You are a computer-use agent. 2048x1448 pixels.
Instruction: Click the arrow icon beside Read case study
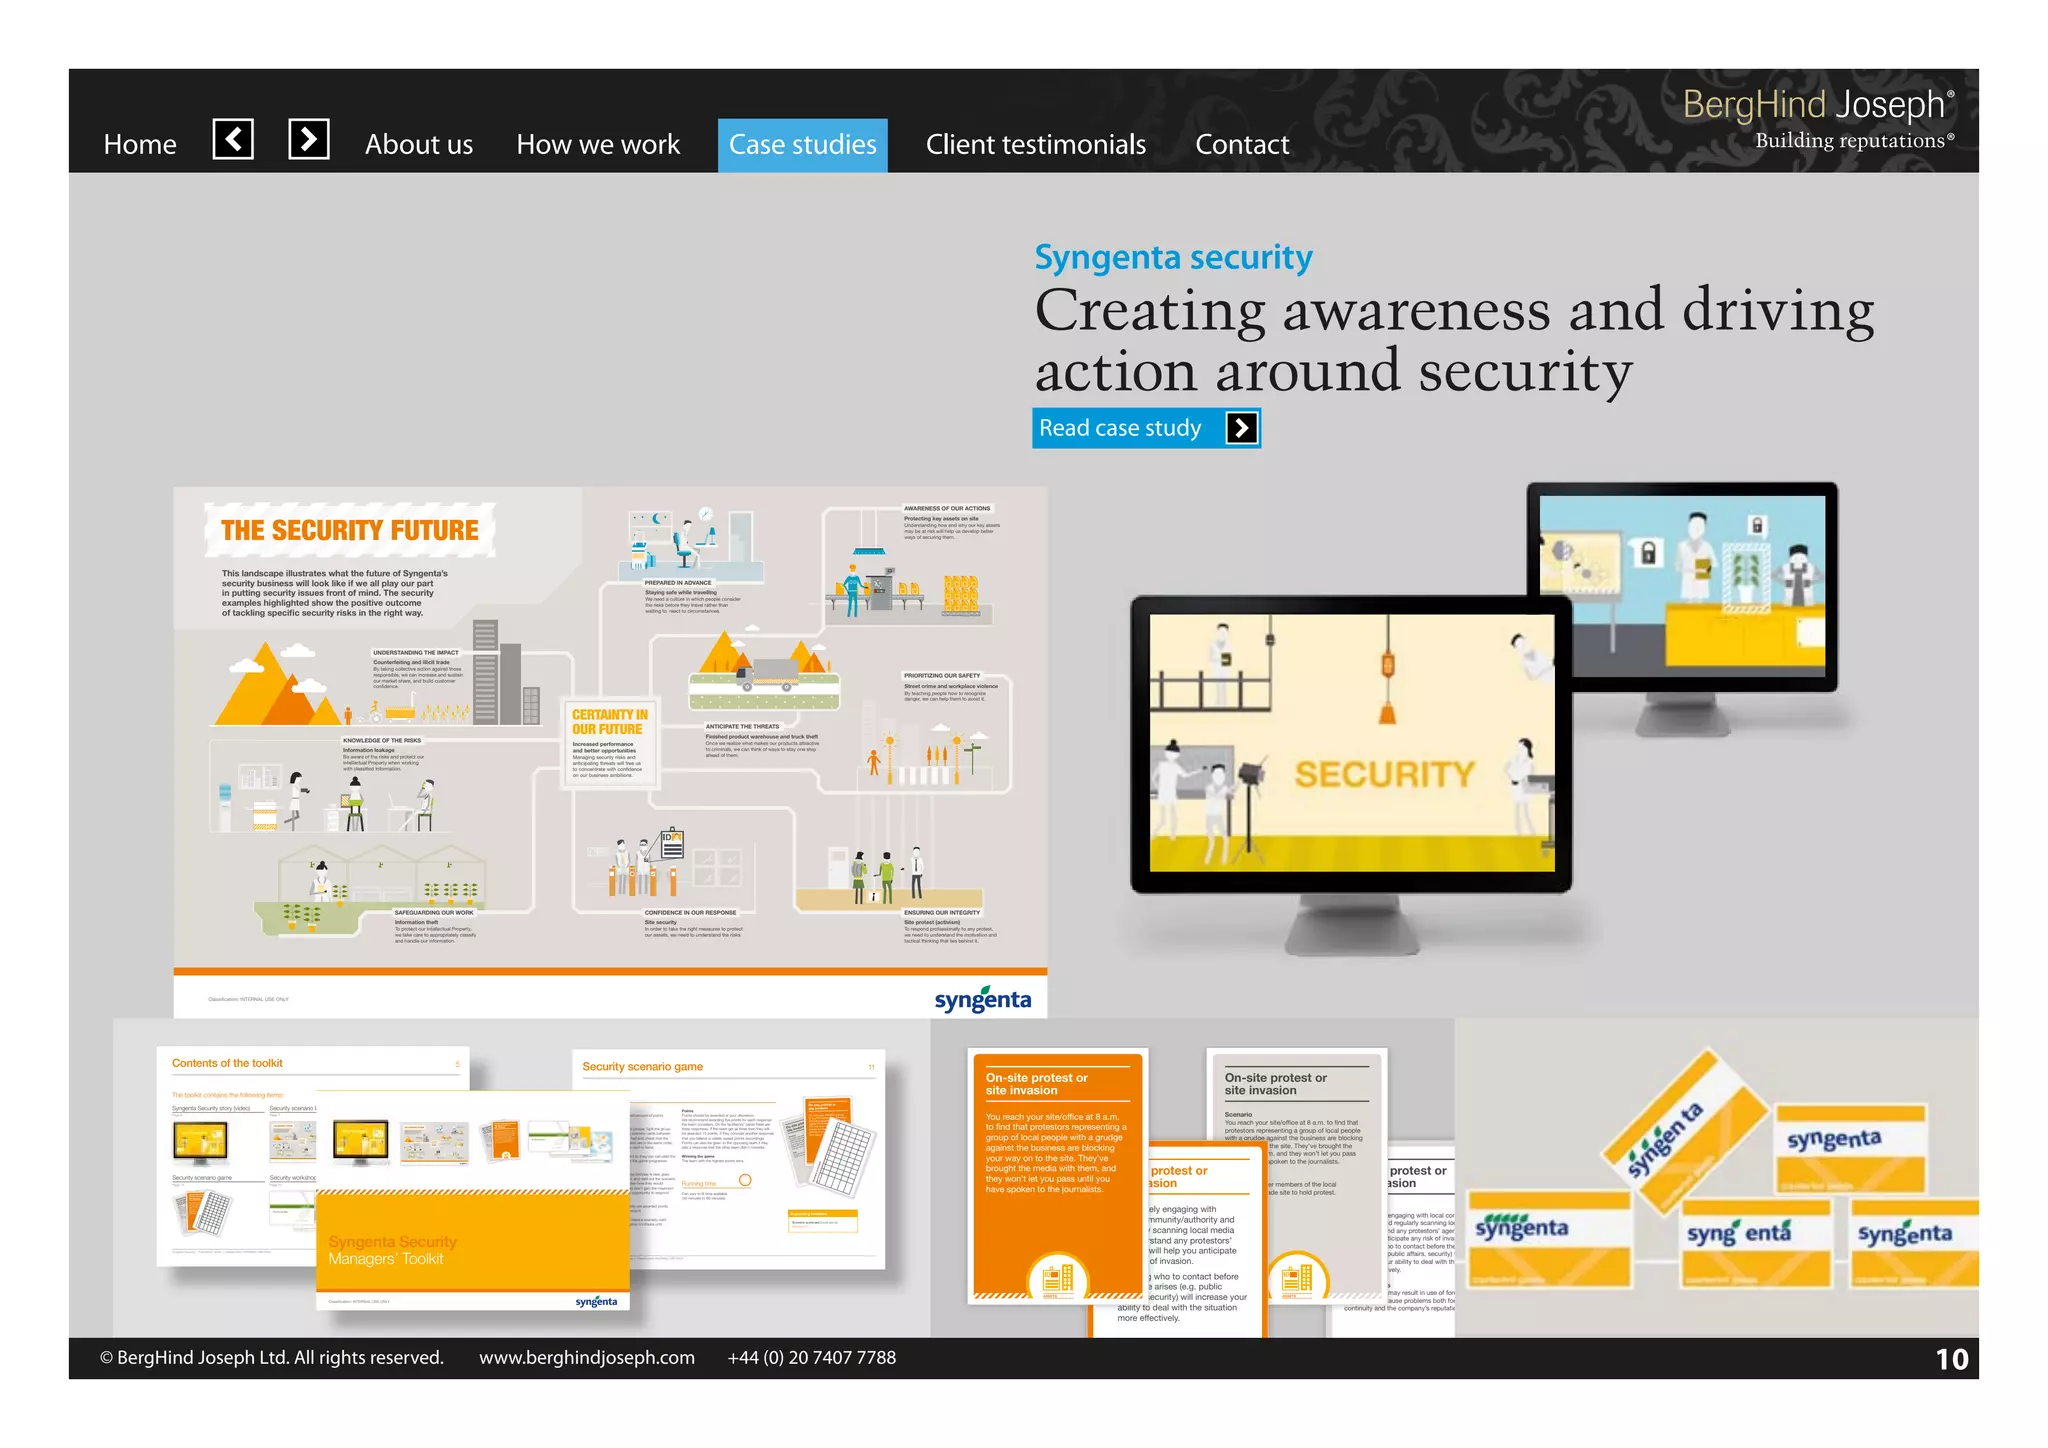[1241, 428]
